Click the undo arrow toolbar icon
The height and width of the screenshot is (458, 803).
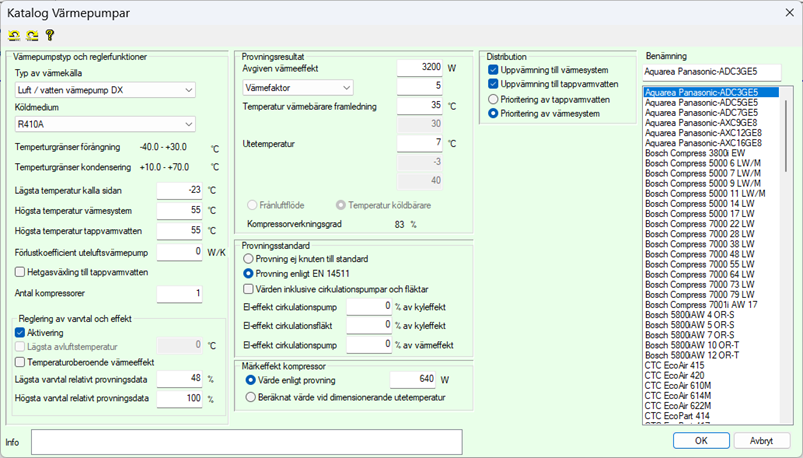click(14, 35)
